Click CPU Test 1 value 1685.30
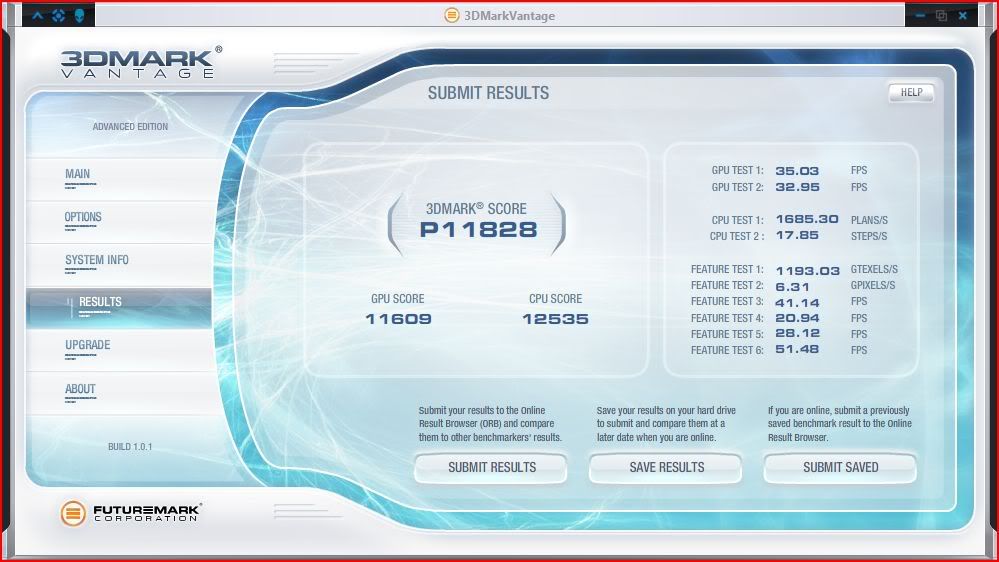Viewport: 999px width, 562px height. (807, 219)
